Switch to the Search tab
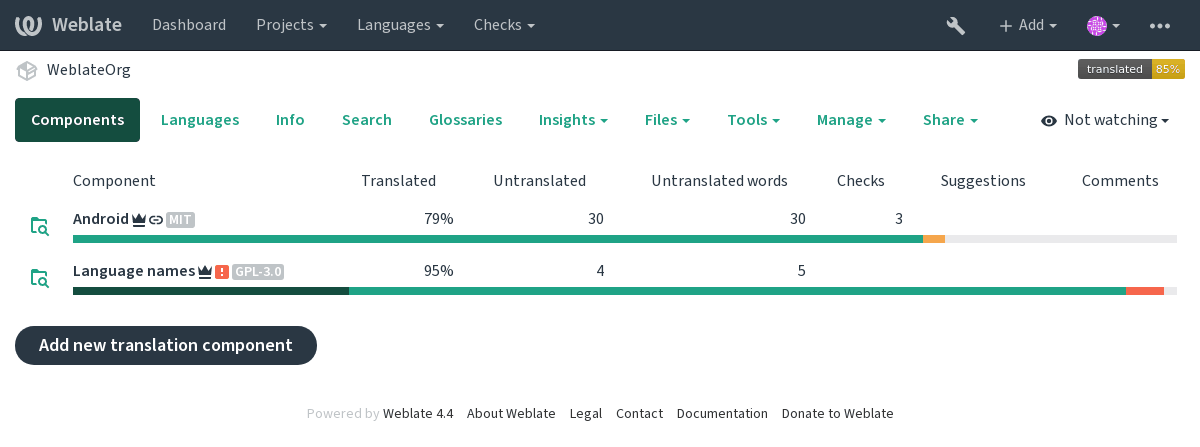This screenshot has width=1200, height=447. [367, 120]
